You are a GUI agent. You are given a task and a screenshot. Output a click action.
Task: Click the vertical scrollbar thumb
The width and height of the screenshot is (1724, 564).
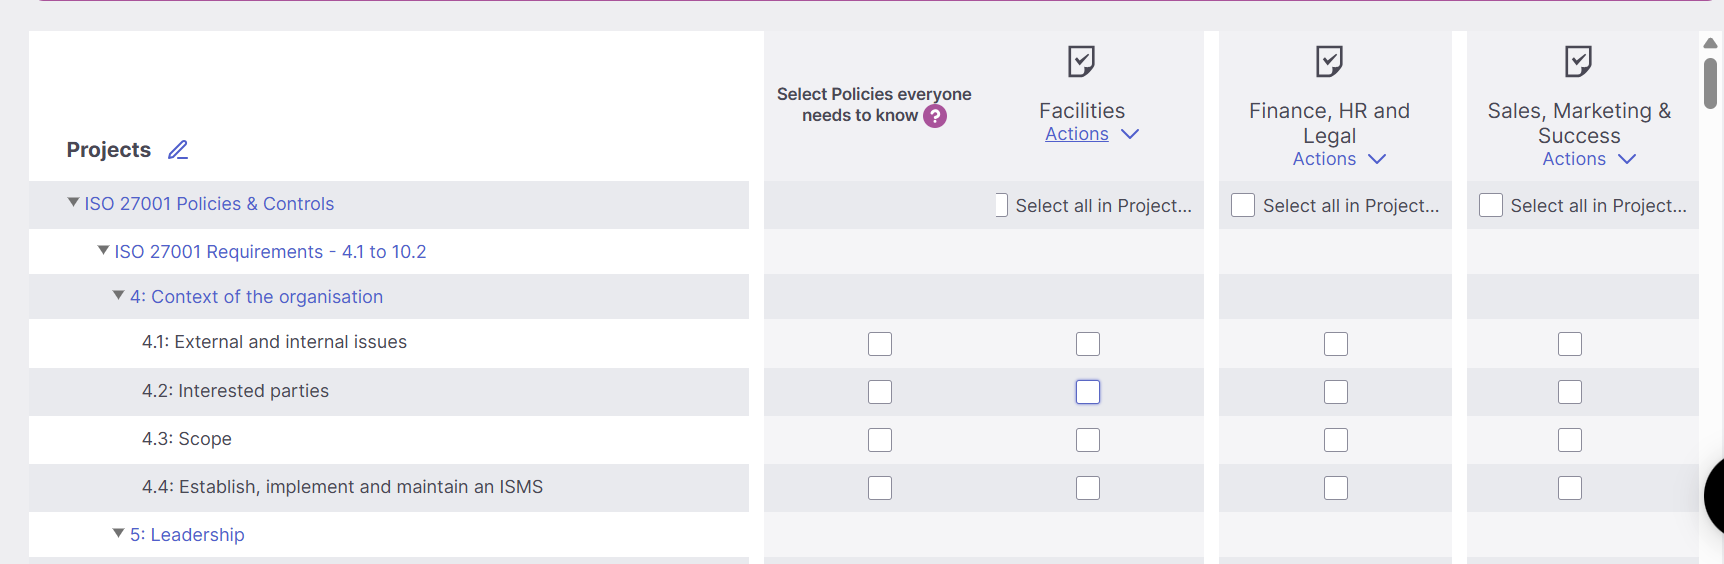(1710, 84)
